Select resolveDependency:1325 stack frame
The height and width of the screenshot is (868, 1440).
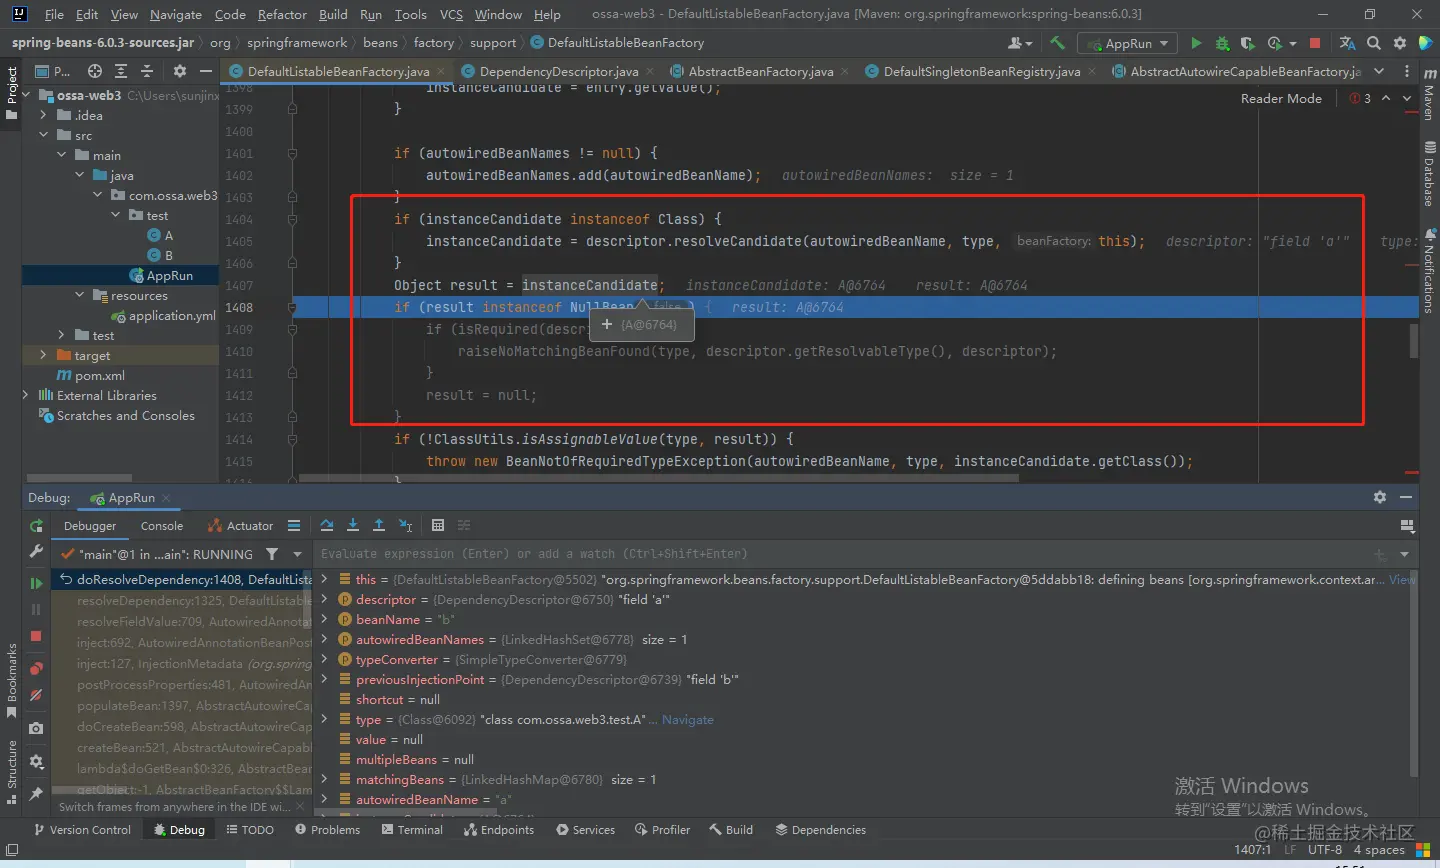click(x=194, y=601)
